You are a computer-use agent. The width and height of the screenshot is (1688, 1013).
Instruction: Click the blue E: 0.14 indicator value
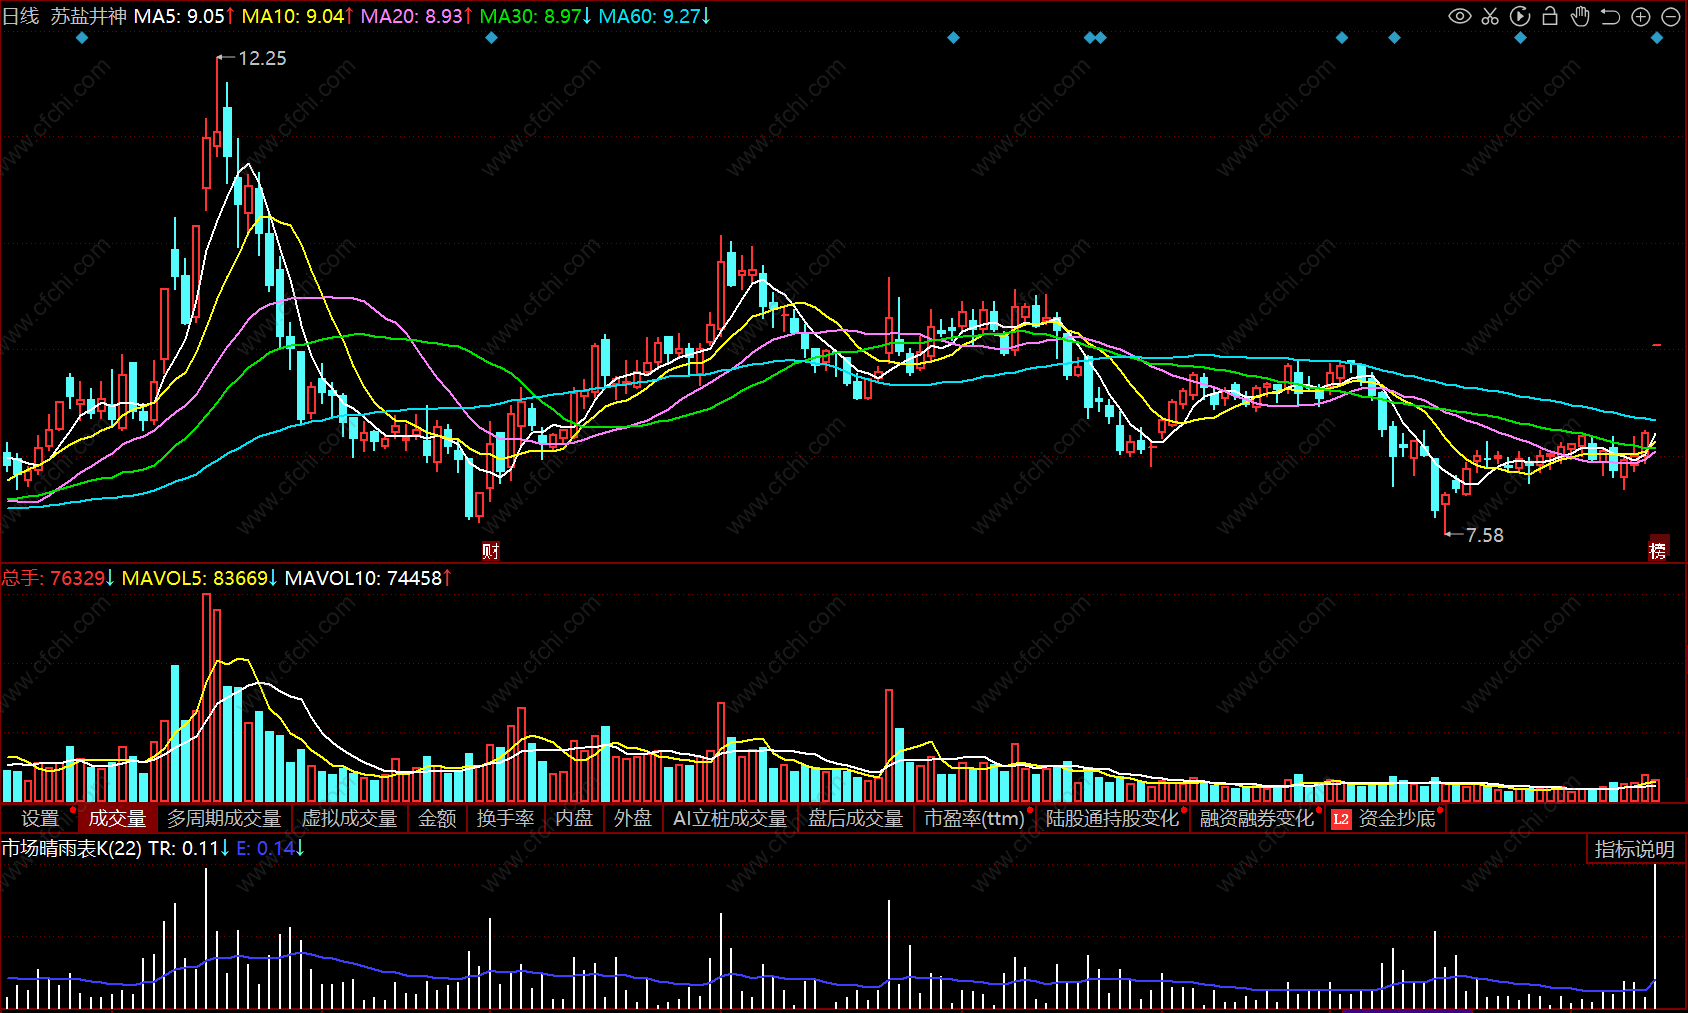pyautogui.click(x=270, y=848)
